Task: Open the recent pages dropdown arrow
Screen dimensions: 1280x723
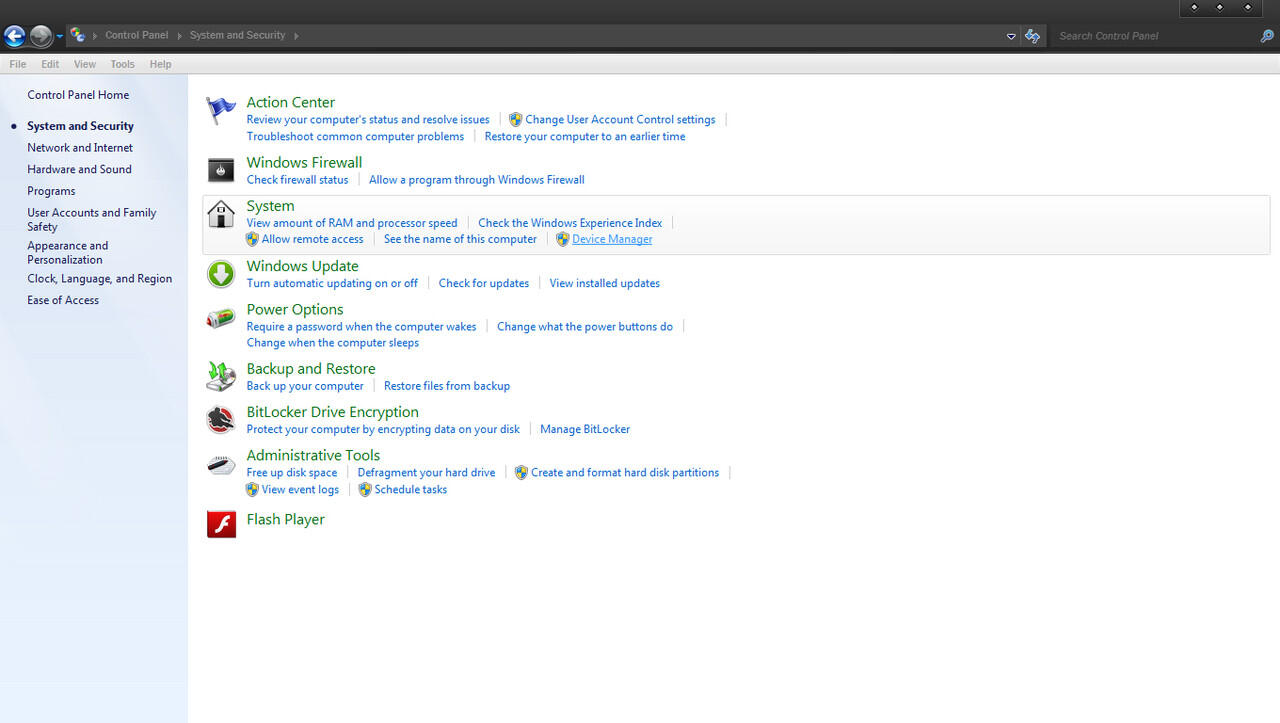Action: [x=60, y=36]
